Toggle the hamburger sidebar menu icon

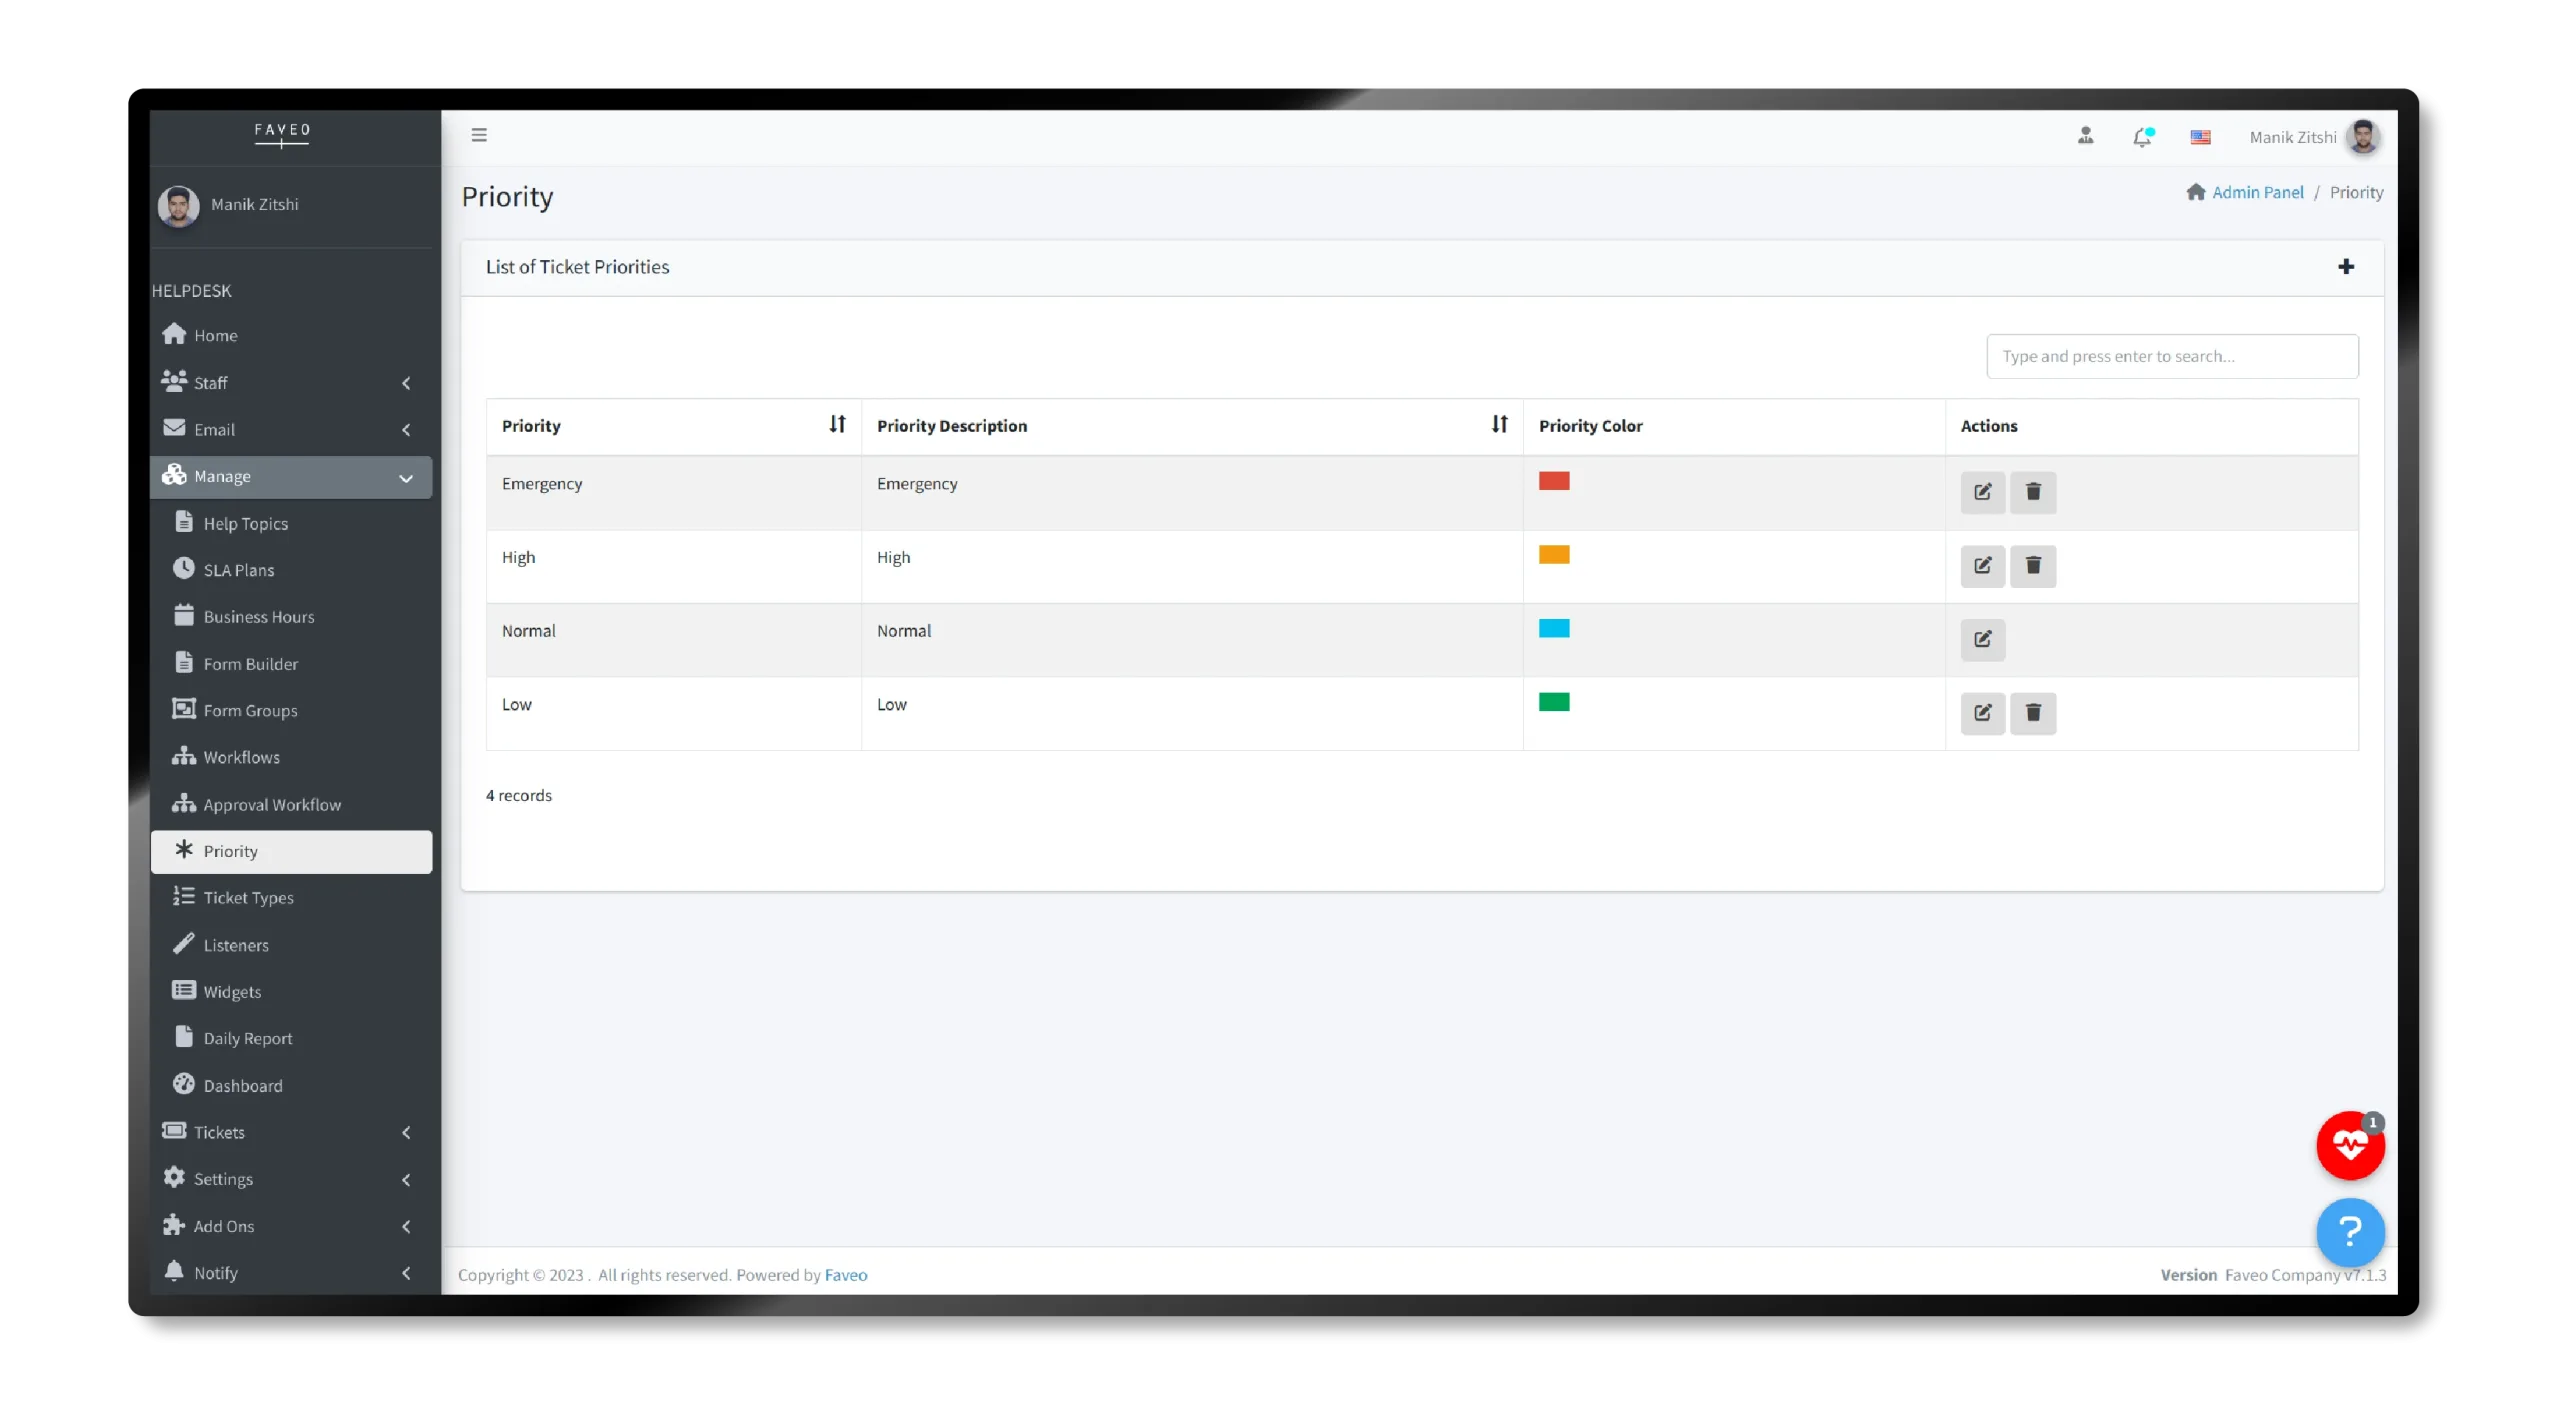[479, 135]
